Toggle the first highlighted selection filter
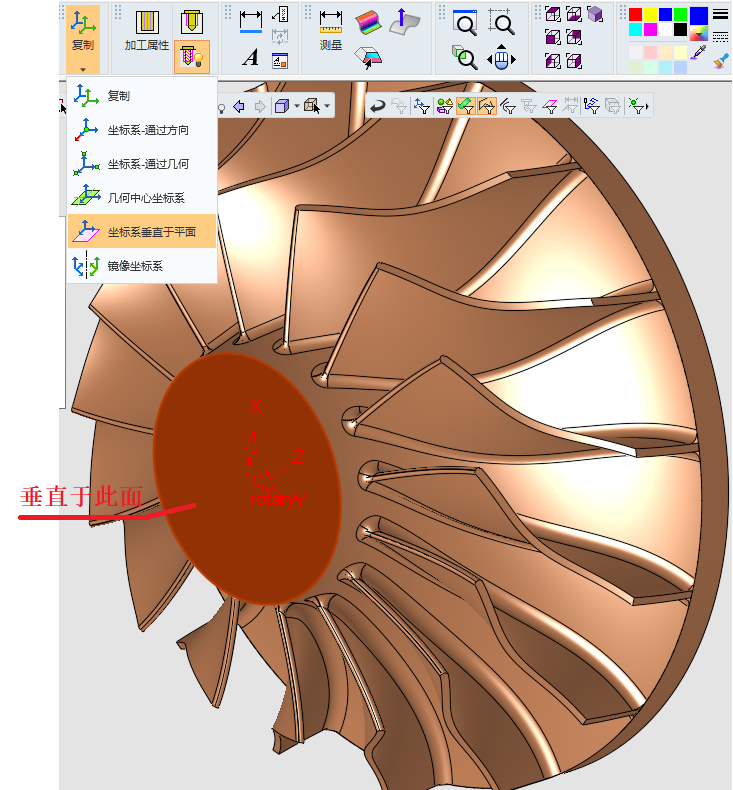Screen dimensions: 733x790 465,106
